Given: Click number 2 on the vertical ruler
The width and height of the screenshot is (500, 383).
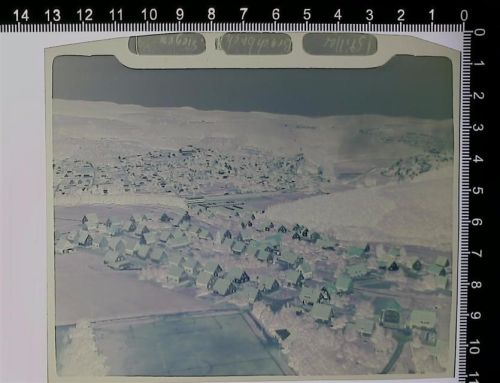Looking at the screenshot, I should (x=478, y=96).
